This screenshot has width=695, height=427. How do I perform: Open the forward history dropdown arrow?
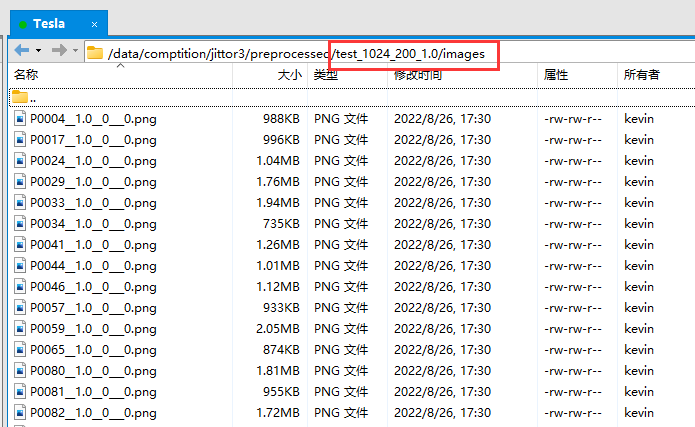pos(75,50)
